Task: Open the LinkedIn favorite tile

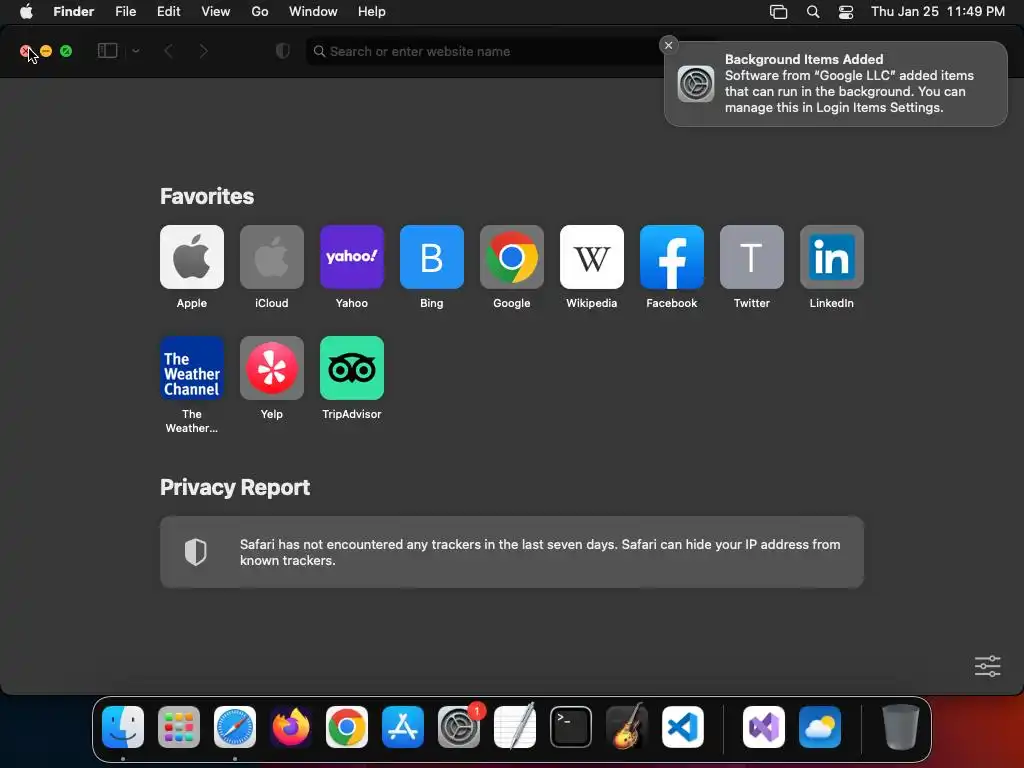Action: (831, 257)
